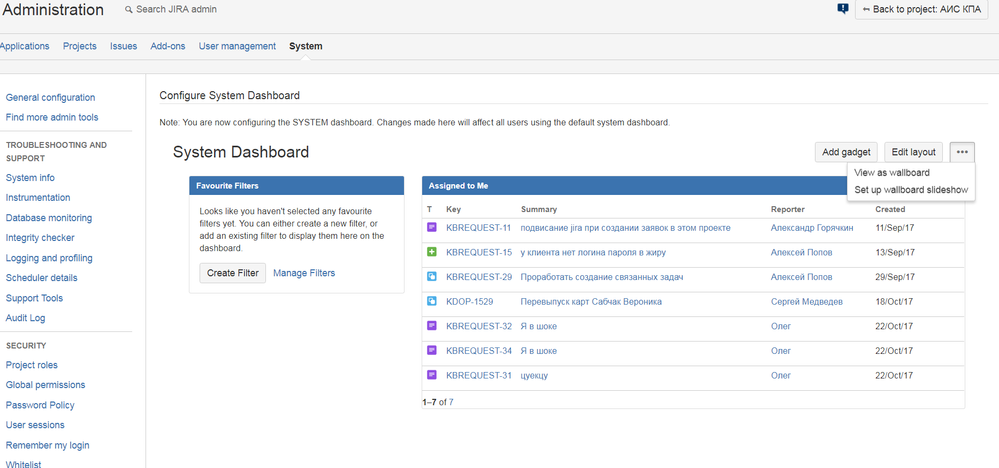Click green plus issue type icon for KBREQUEST-15
This screenshot has height=468, width=999.
pos(431,252)
